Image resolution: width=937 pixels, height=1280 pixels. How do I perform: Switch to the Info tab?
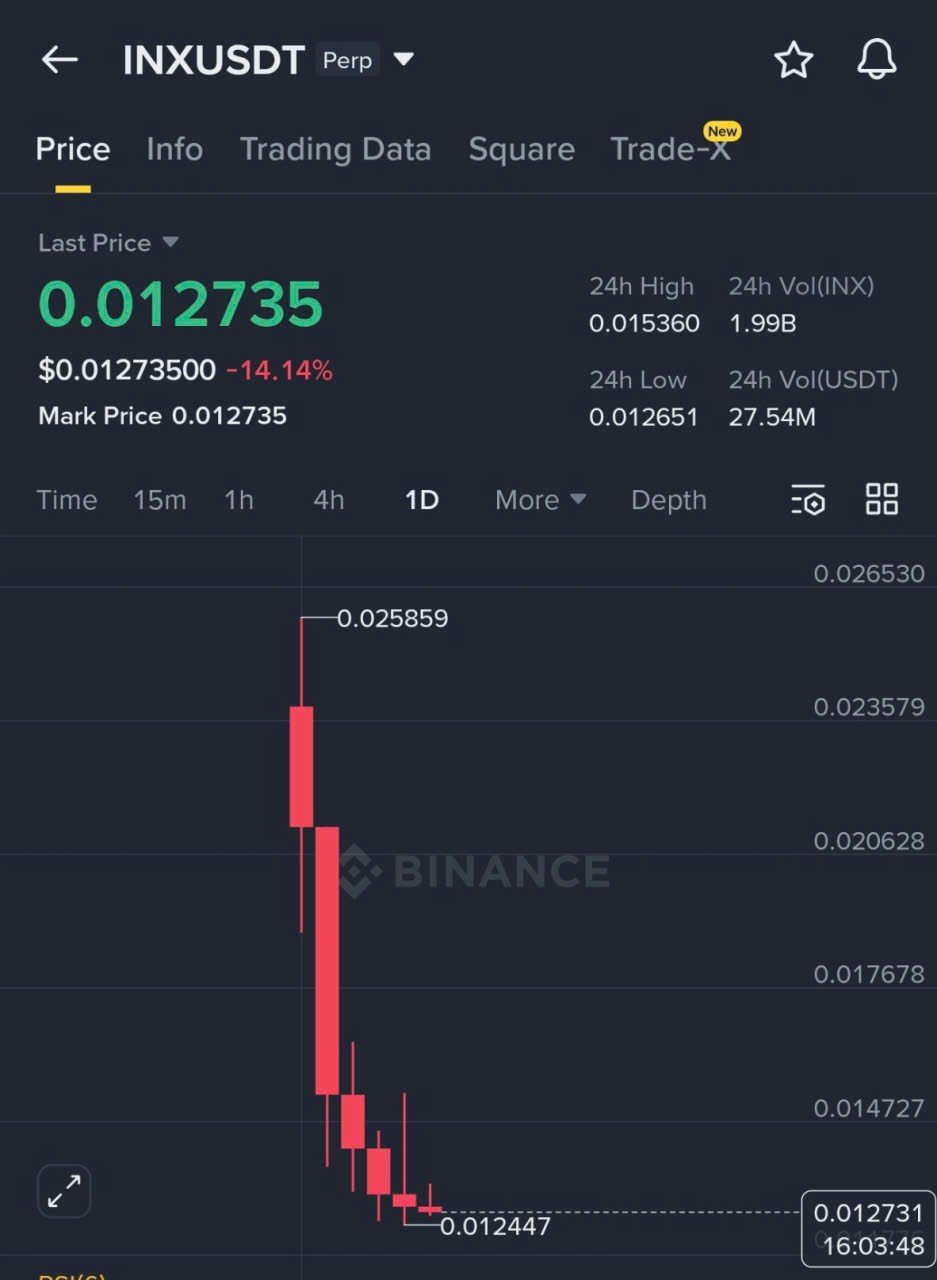click(x=174, y=150)
